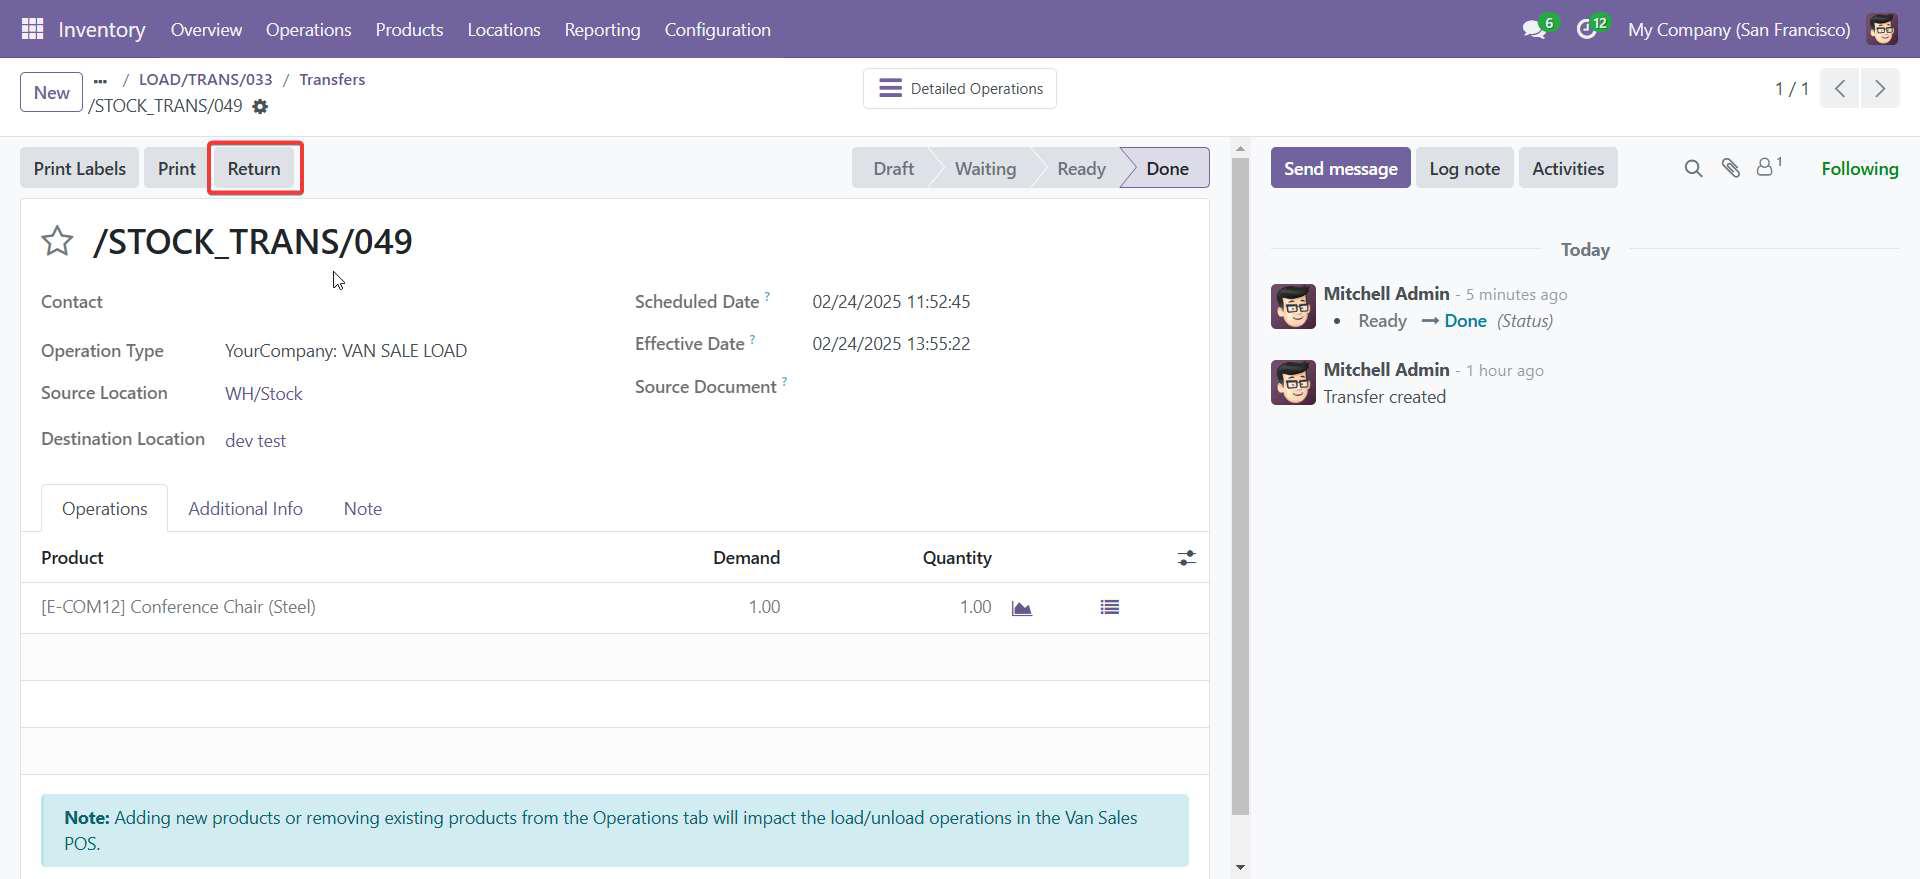Image resolution: width=1920 pixels, height=879 pixels.
Task: Expand the breadcrumb ellipsis menu
Action: click(100, 80)
